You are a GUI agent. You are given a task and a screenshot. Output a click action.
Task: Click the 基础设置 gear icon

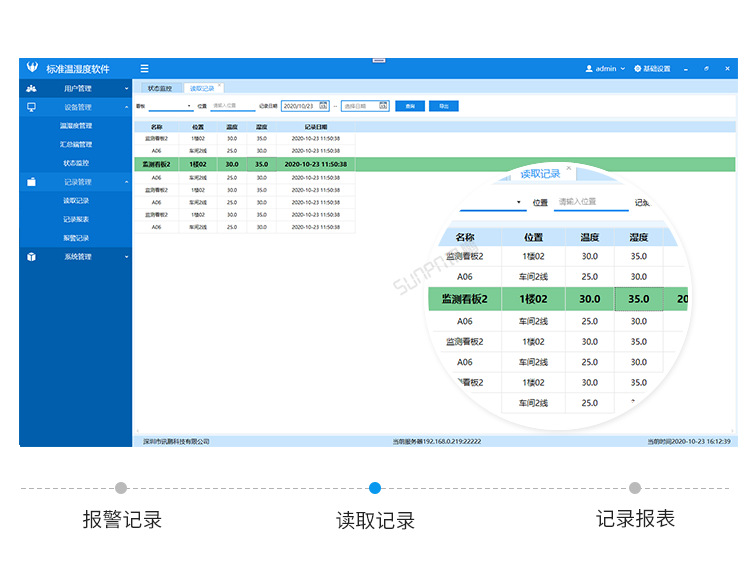(x=638, y=68)
